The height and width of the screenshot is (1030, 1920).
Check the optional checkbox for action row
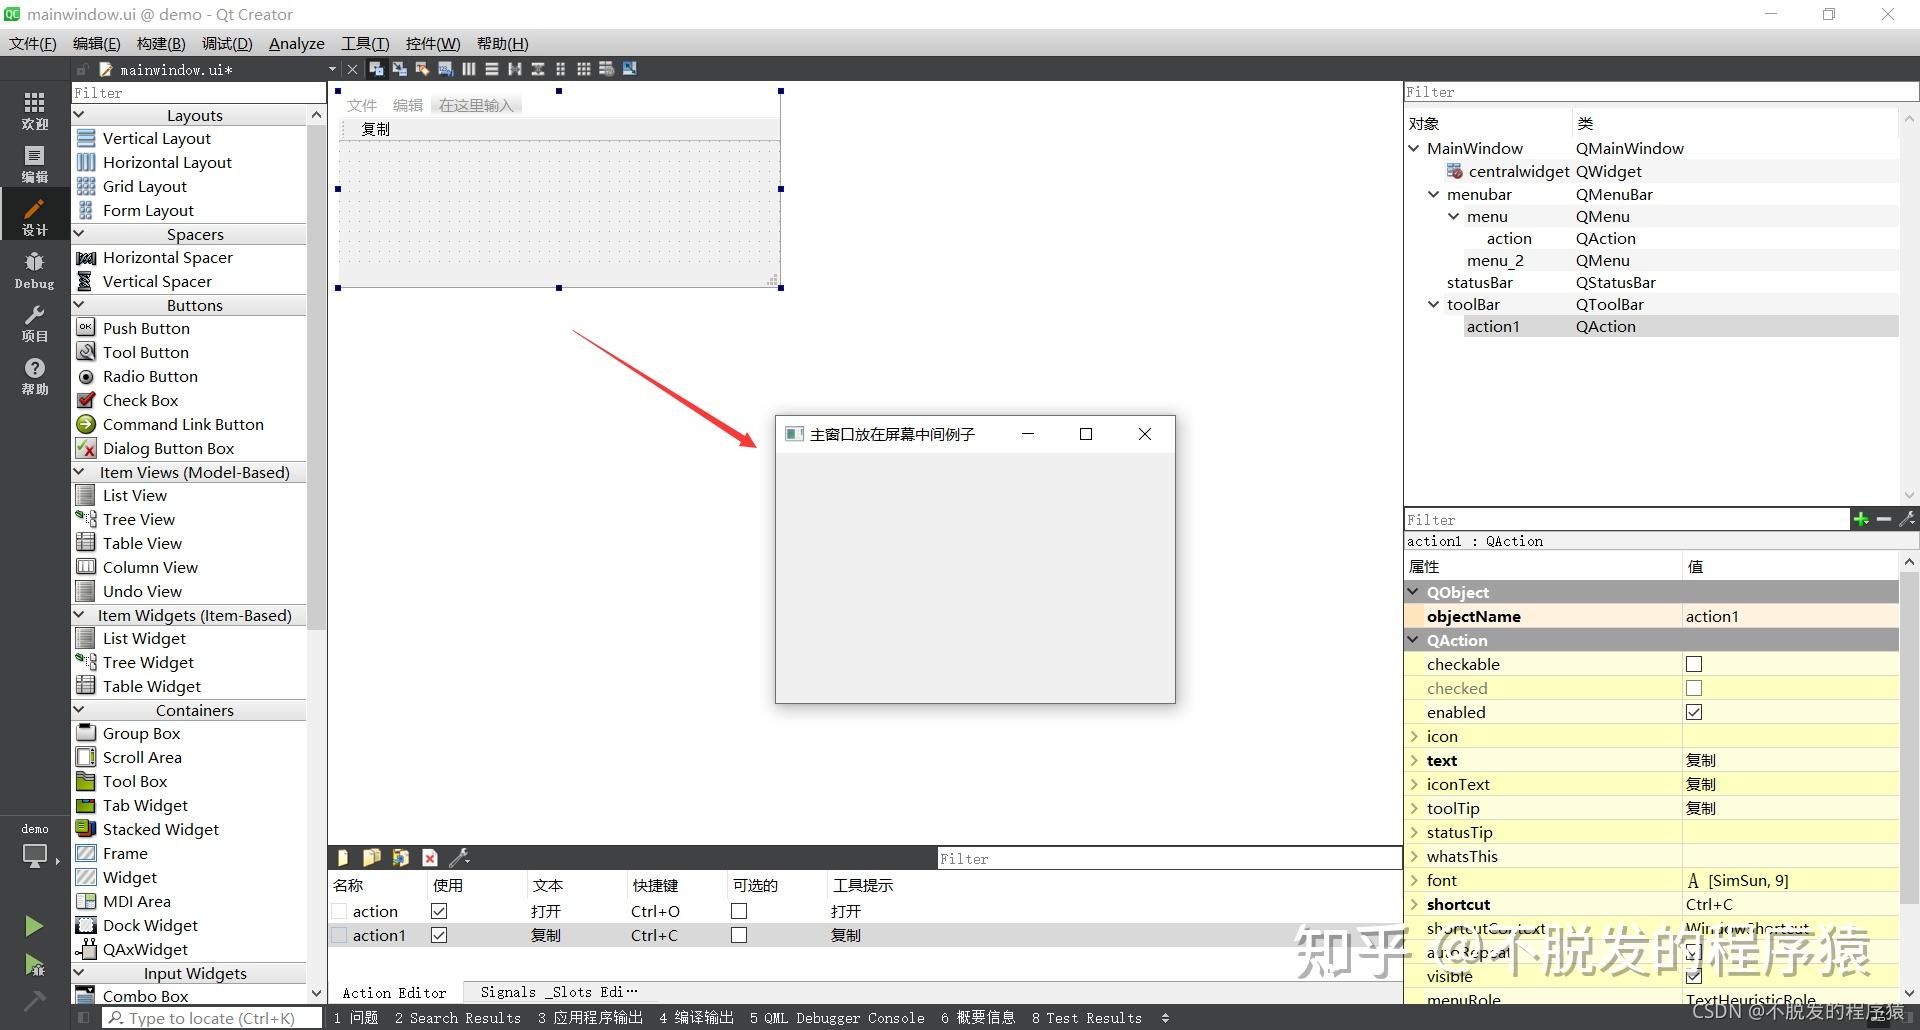tap(739, 911)
